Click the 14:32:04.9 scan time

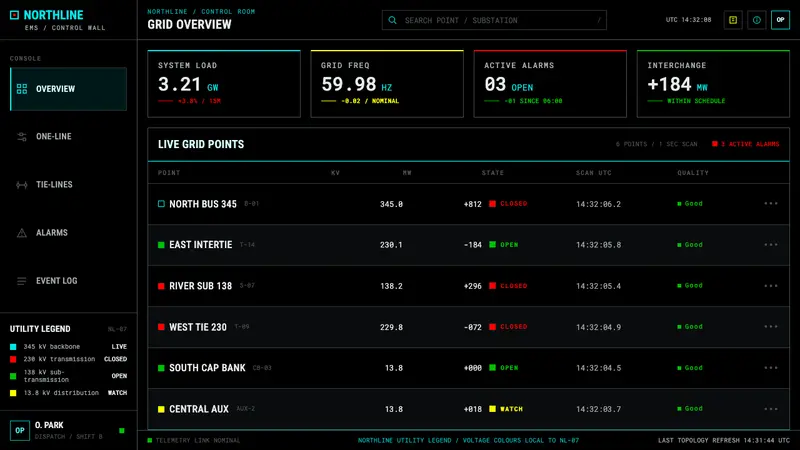(x=598, y=327)
